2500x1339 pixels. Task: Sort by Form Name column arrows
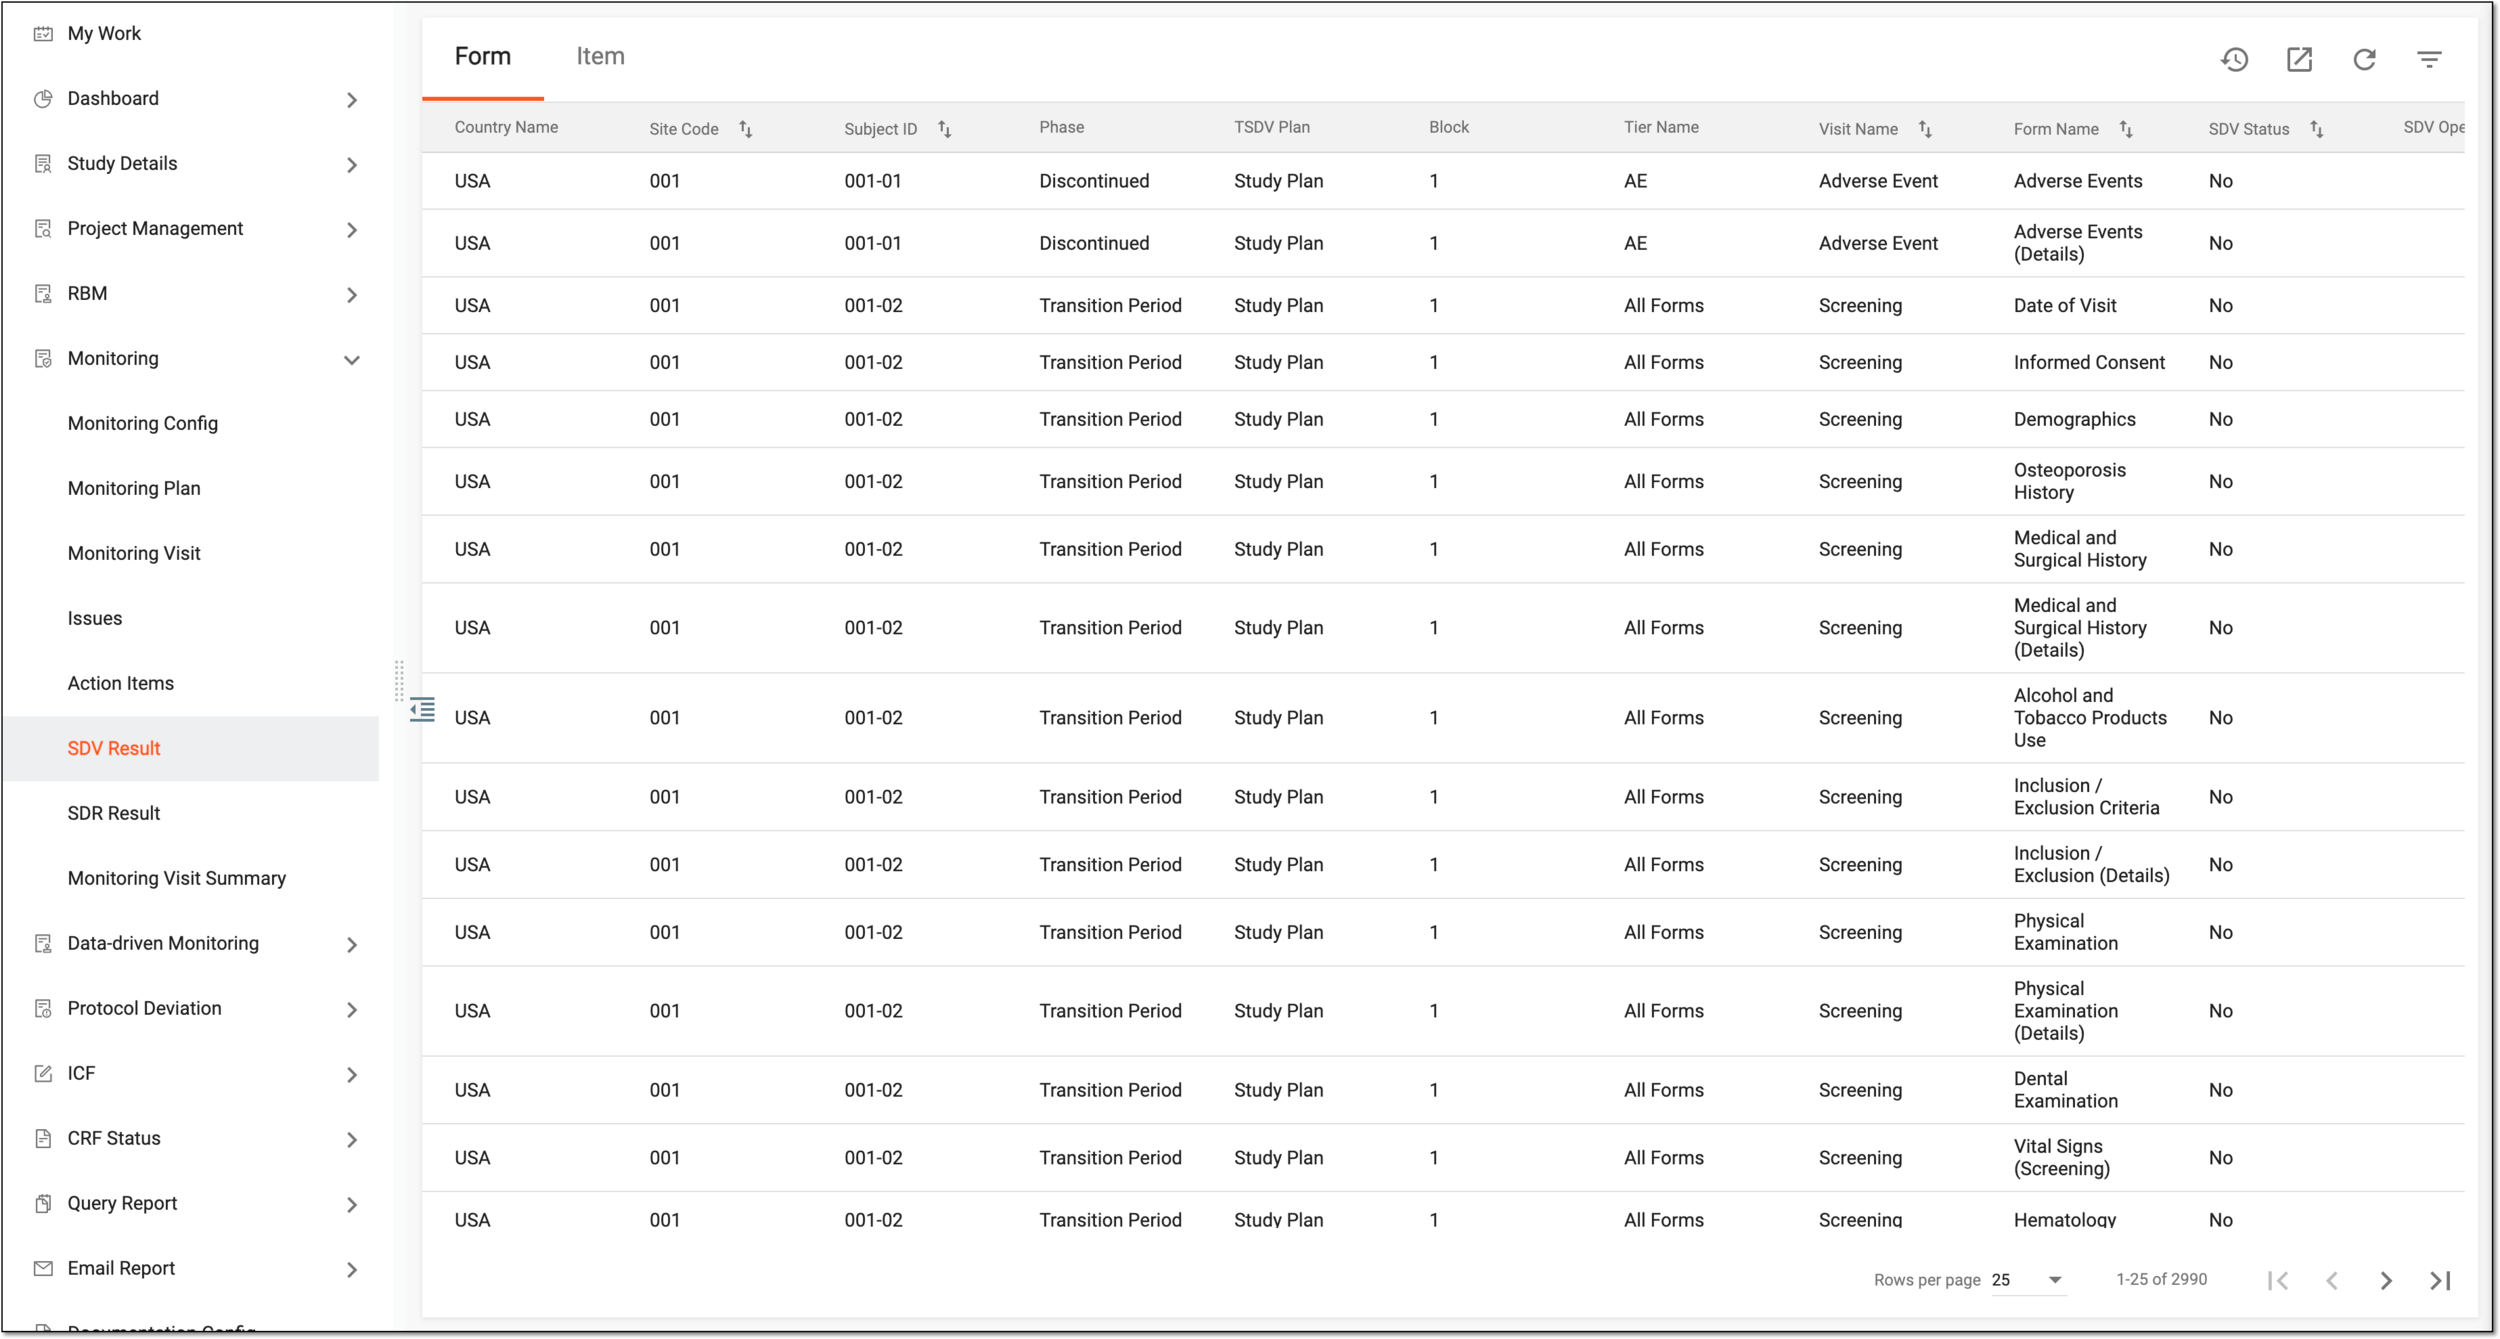(2126, 129)
